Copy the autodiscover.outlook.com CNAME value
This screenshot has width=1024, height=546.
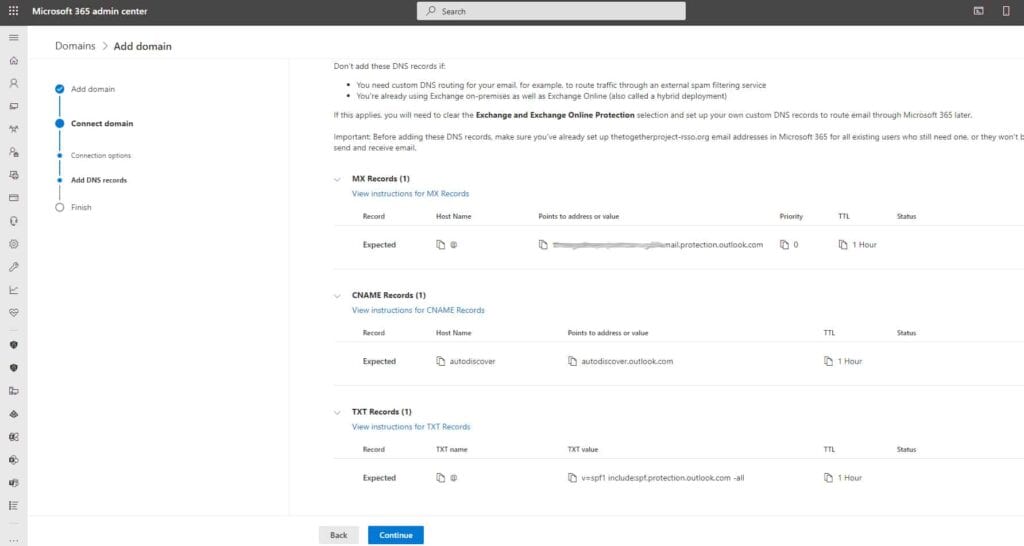point(572,361)
